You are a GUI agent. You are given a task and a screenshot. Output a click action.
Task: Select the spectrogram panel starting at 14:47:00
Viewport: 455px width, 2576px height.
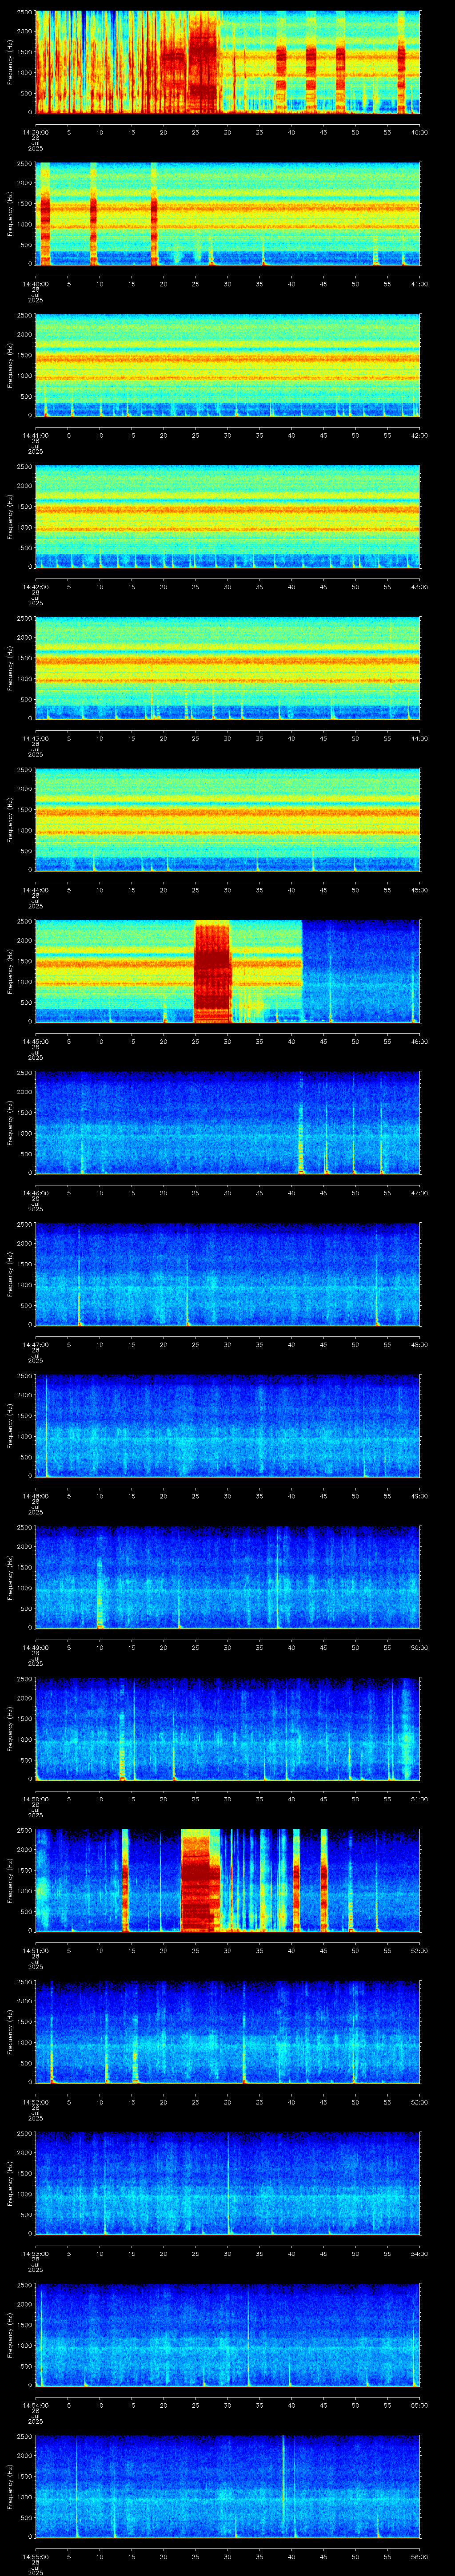227,1274
